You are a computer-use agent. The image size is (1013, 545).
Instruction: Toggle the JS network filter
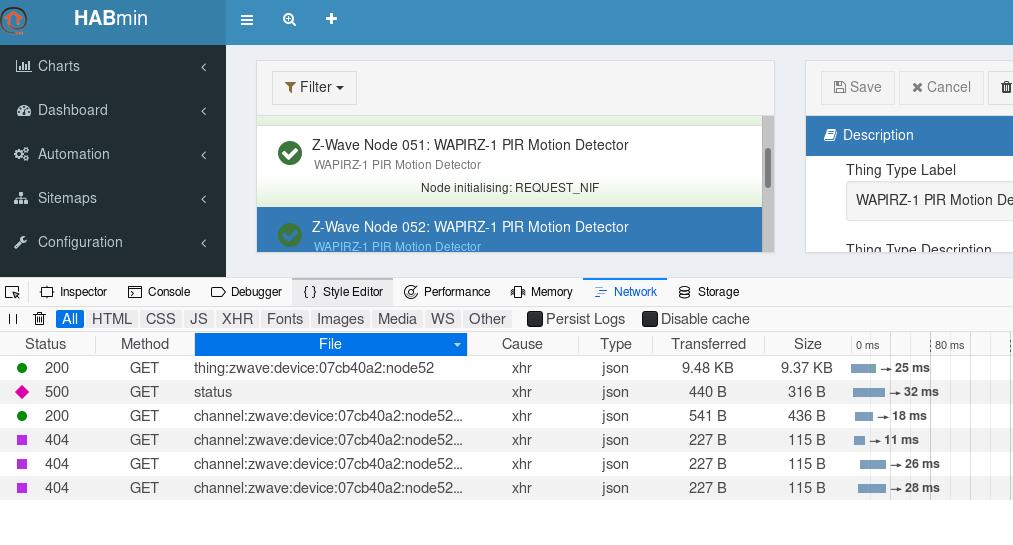198,319
